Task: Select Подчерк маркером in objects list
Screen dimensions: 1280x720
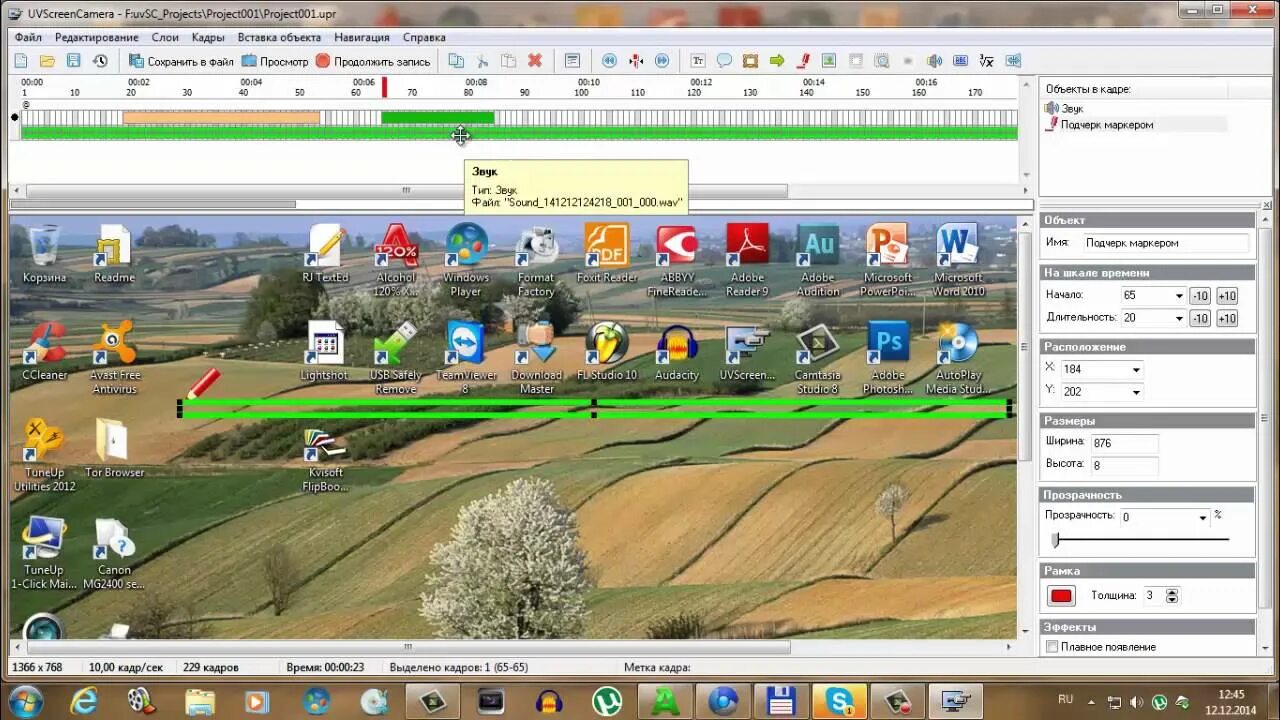Action: click(1098, 125)
